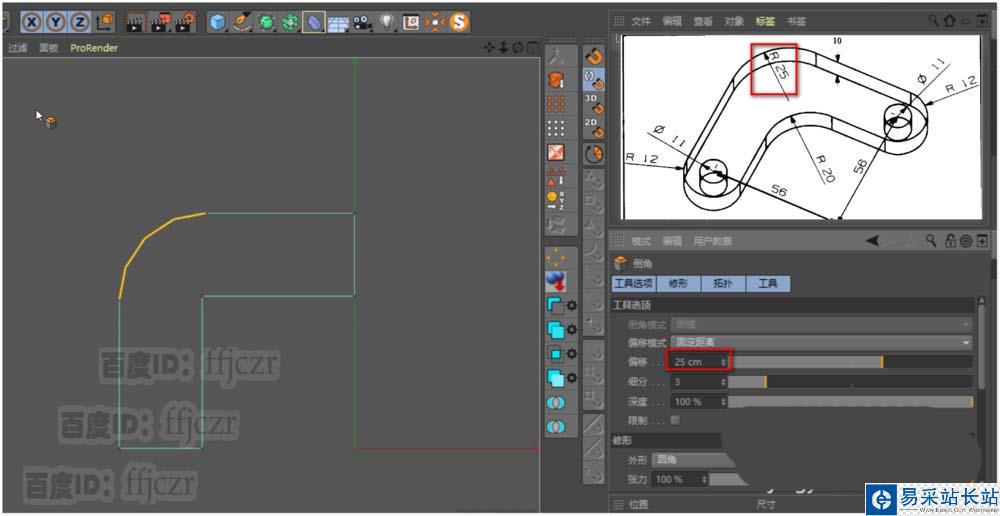Toggle the Y axis lock
1000x516 pixels.
pos(55,22)
